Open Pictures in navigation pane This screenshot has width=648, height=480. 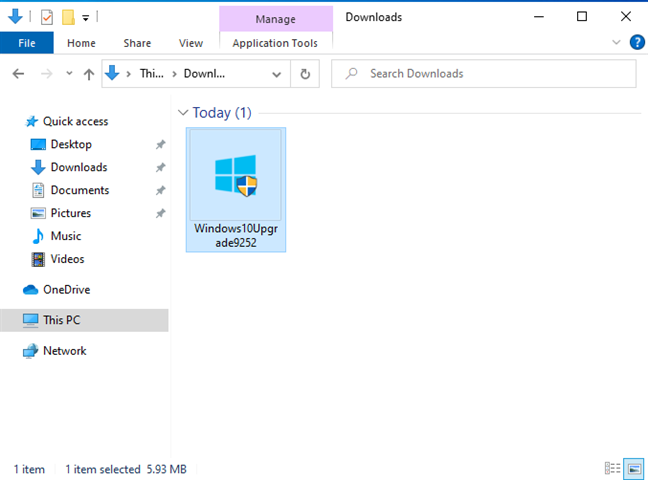click(71, 213)
